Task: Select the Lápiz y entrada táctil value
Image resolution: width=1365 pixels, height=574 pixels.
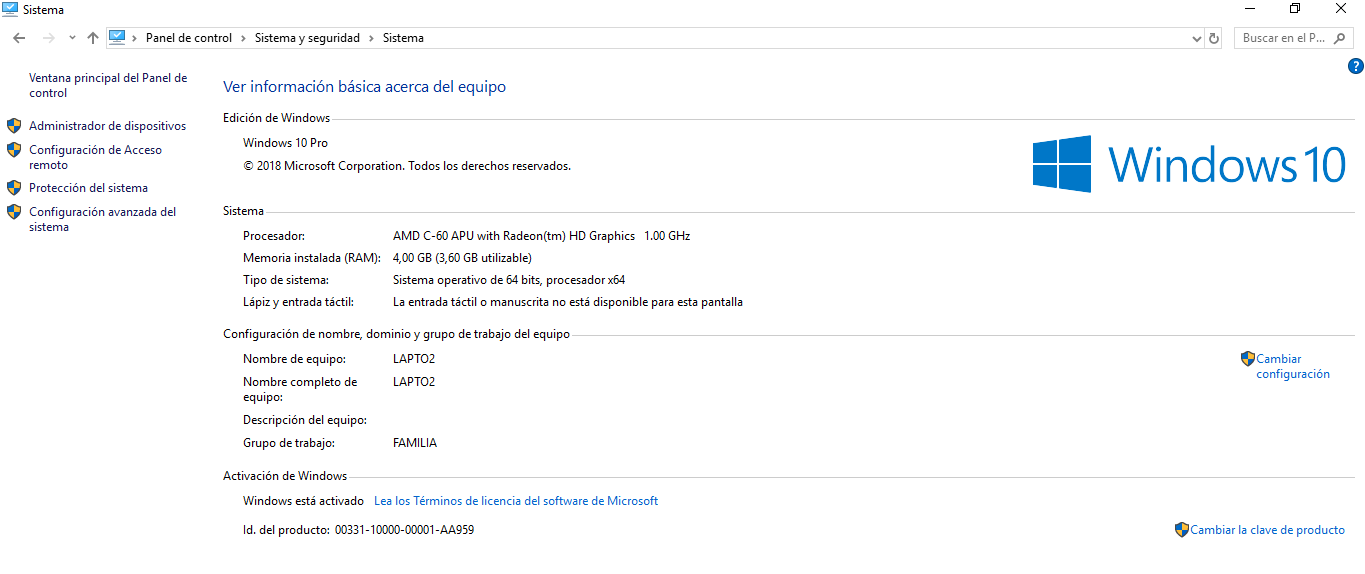Action: pyautogui.click(x=568, y=302)
